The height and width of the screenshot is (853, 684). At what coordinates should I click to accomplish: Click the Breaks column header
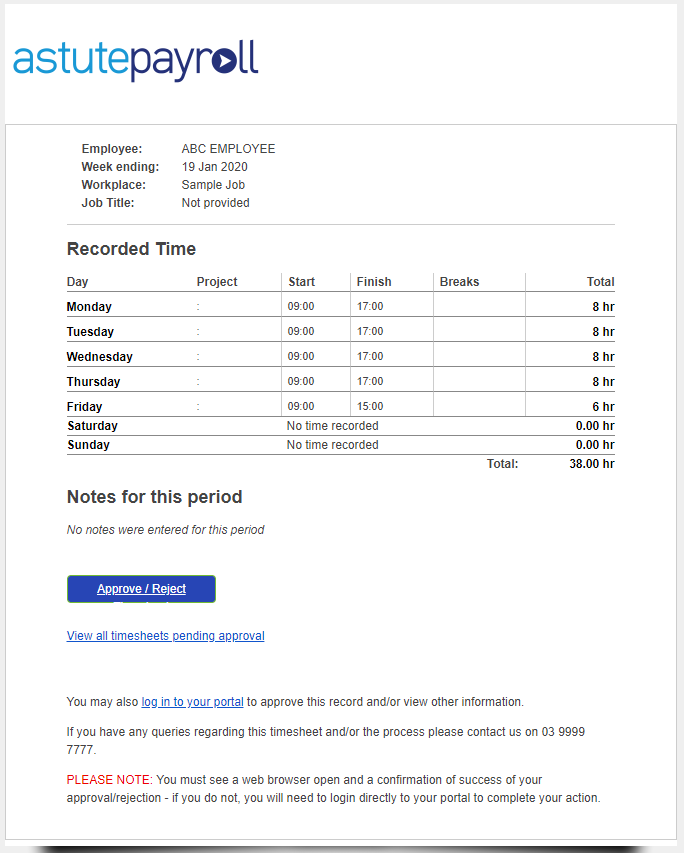coord(459,281)
